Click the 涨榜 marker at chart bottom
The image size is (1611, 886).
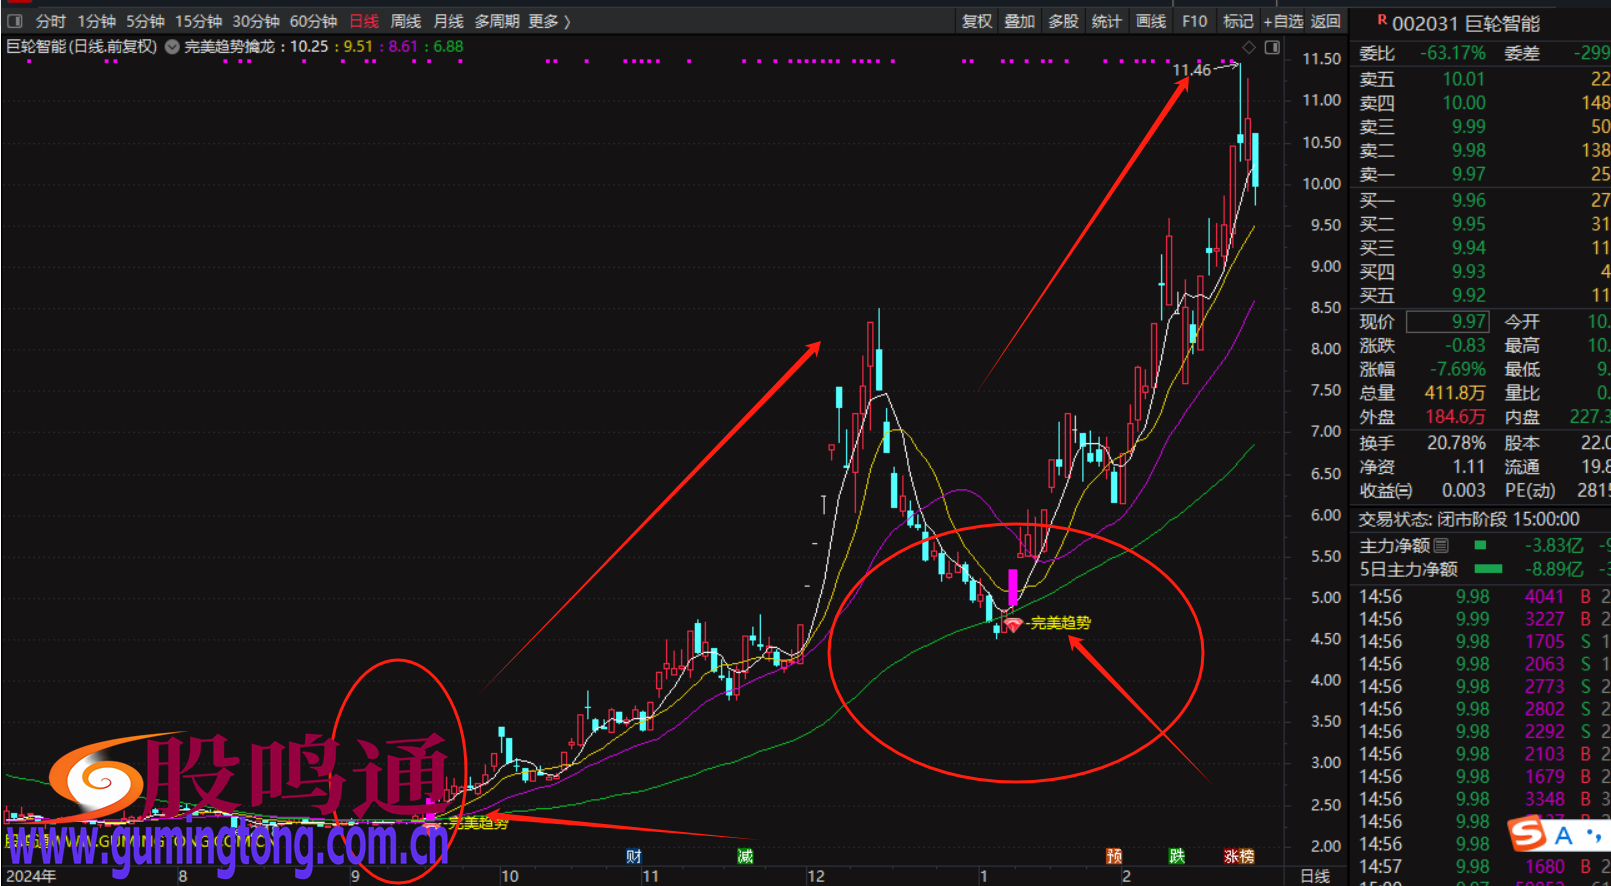pyautogui.click(x=1239, y=856)
